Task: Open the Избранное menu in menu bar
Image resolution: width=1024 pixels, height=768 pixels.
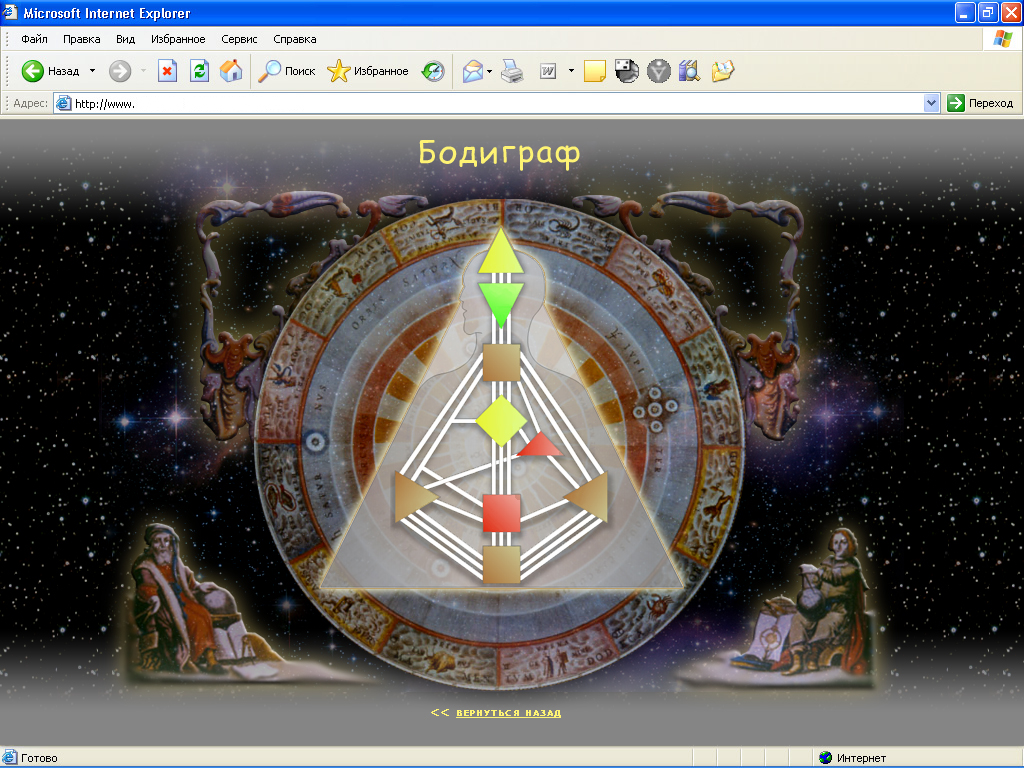Action: coord(178,39)
